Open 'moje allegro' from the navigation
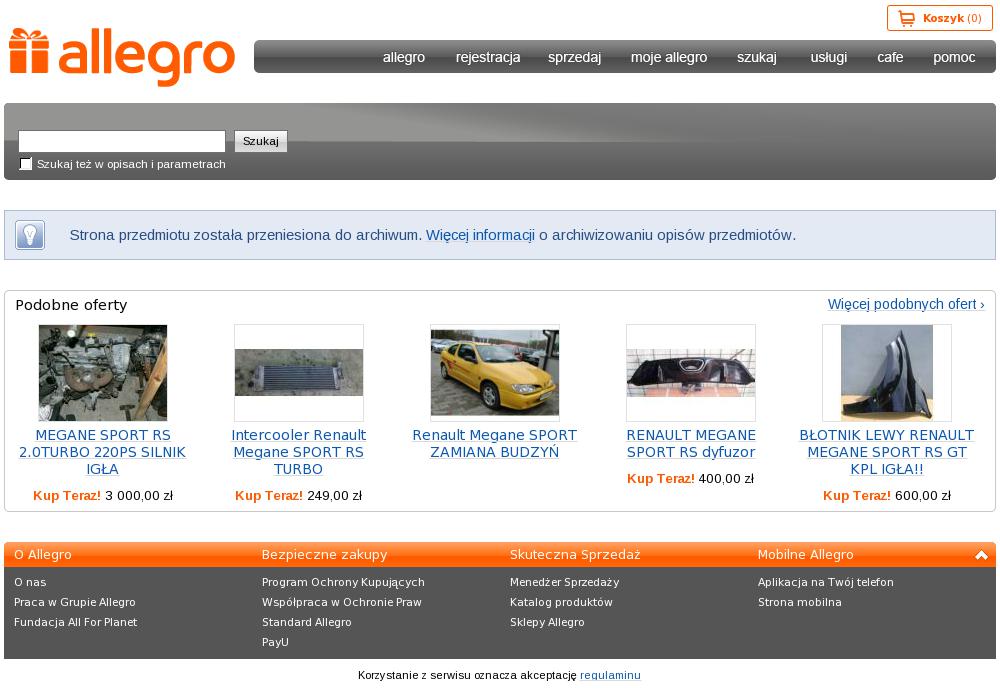The width and height of the screenshot is (1000, 695). [669, 57]
